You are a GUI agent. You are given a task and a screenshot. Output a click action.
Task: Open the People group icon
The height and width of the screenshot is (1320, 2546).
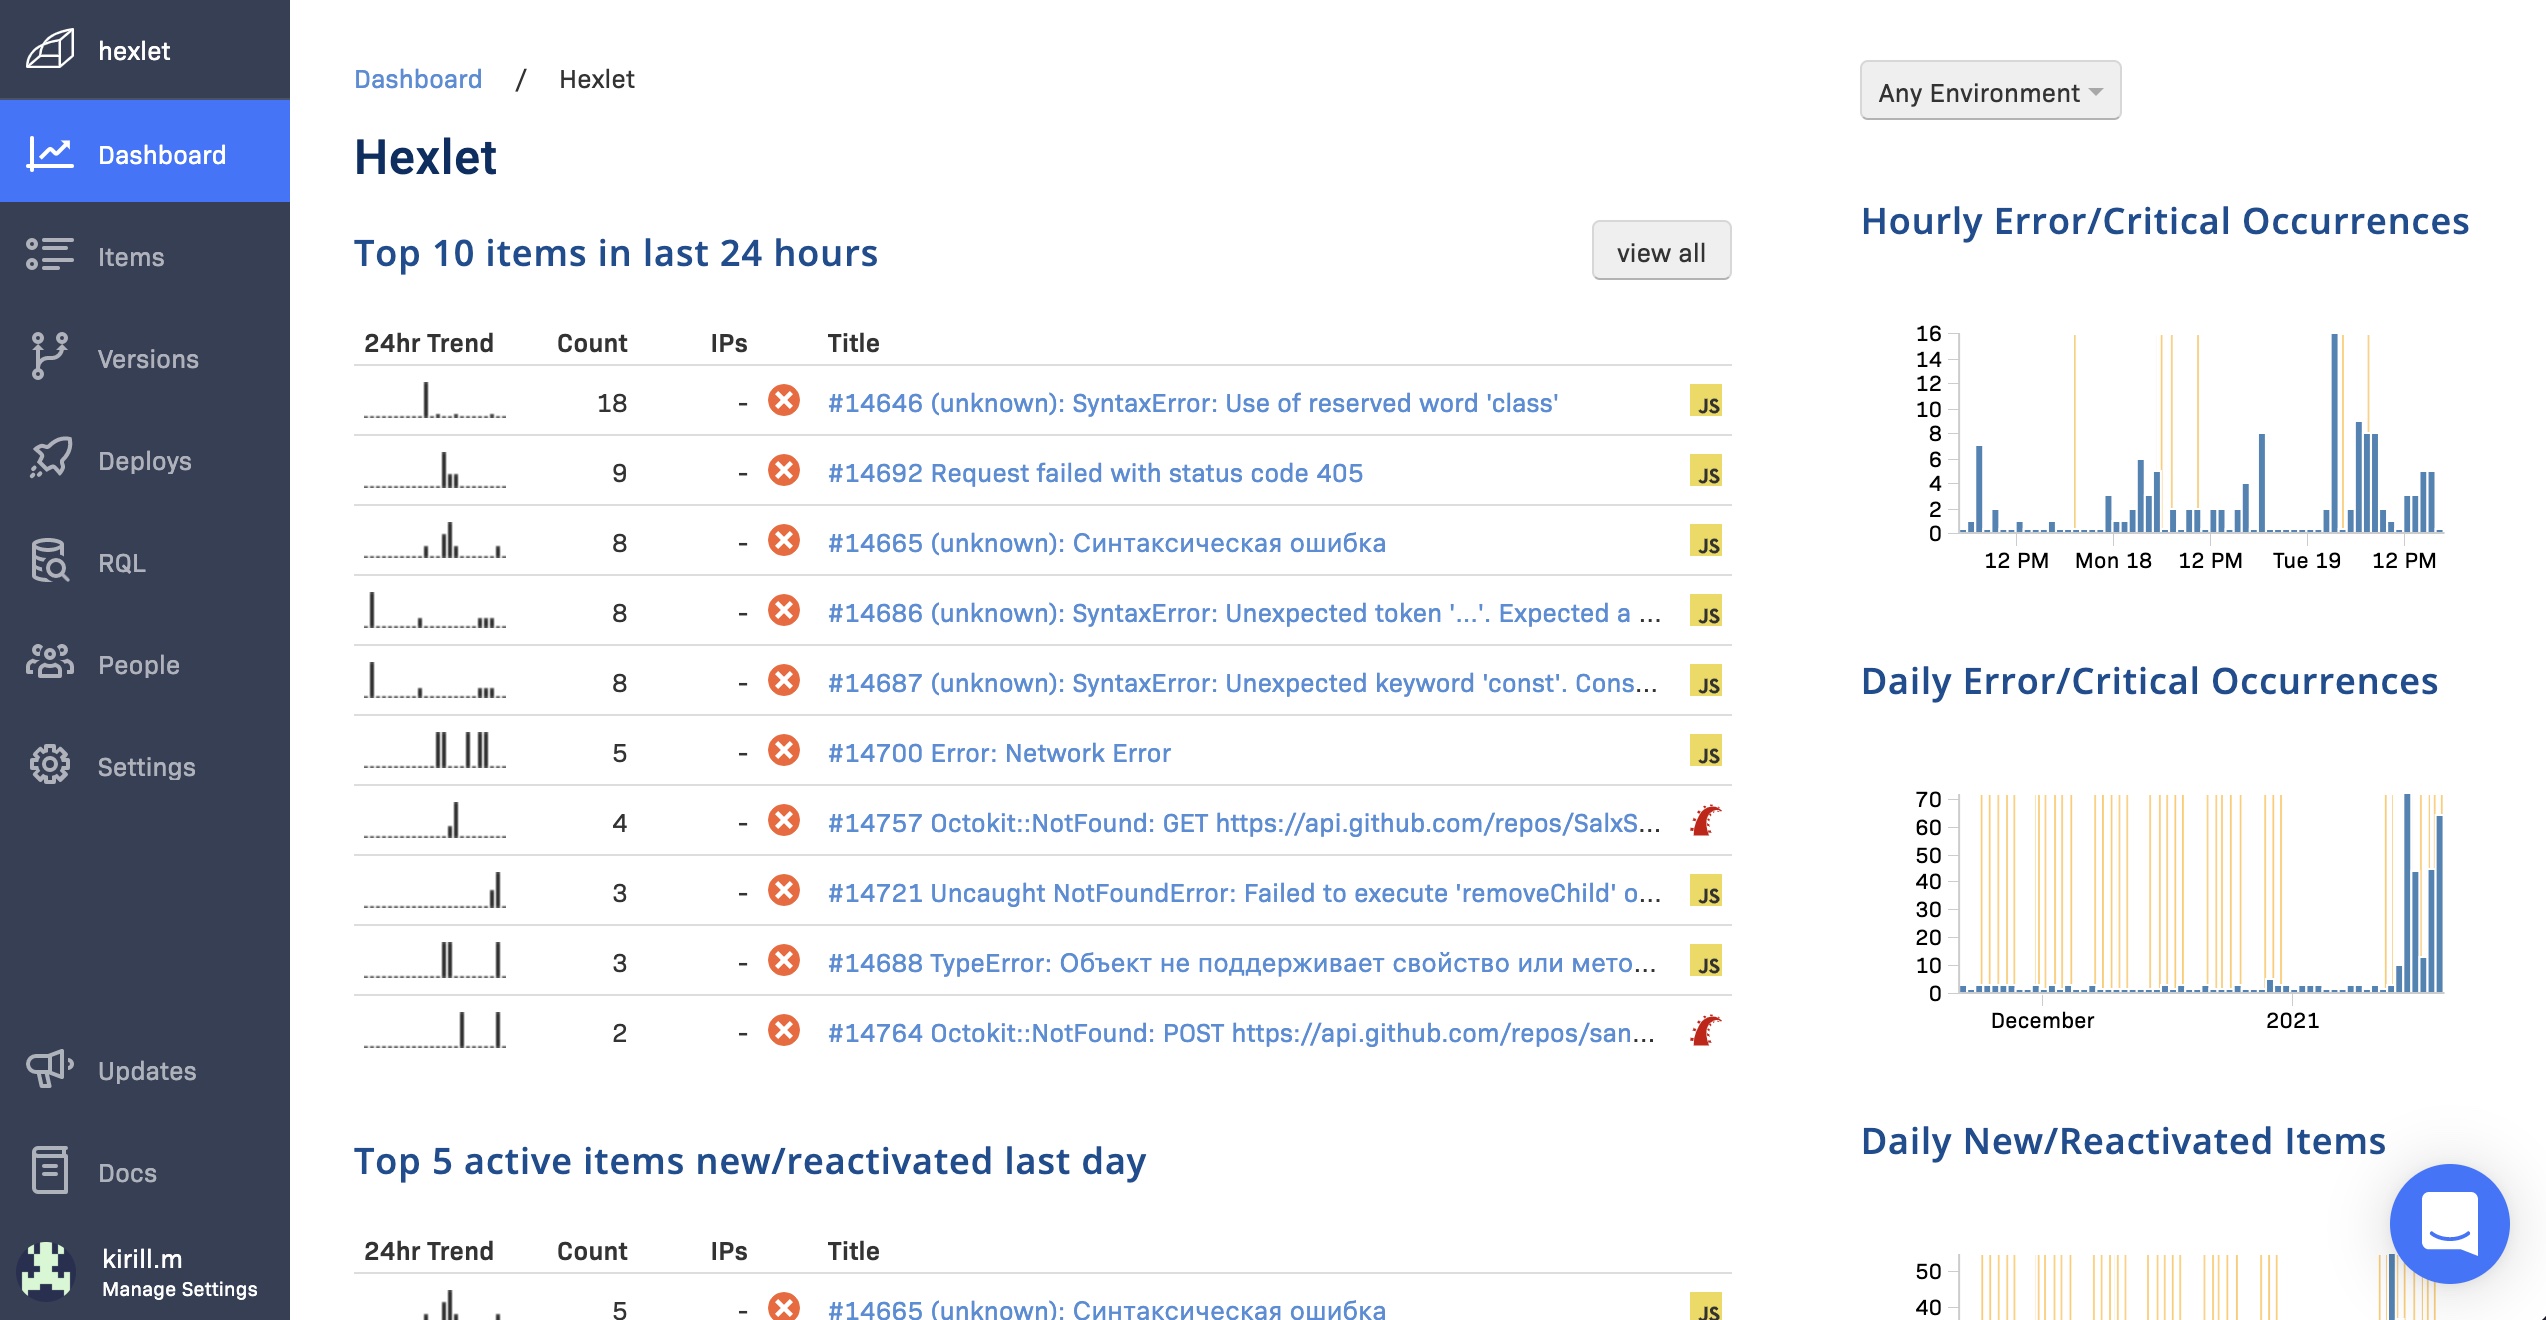pos(49,663)
